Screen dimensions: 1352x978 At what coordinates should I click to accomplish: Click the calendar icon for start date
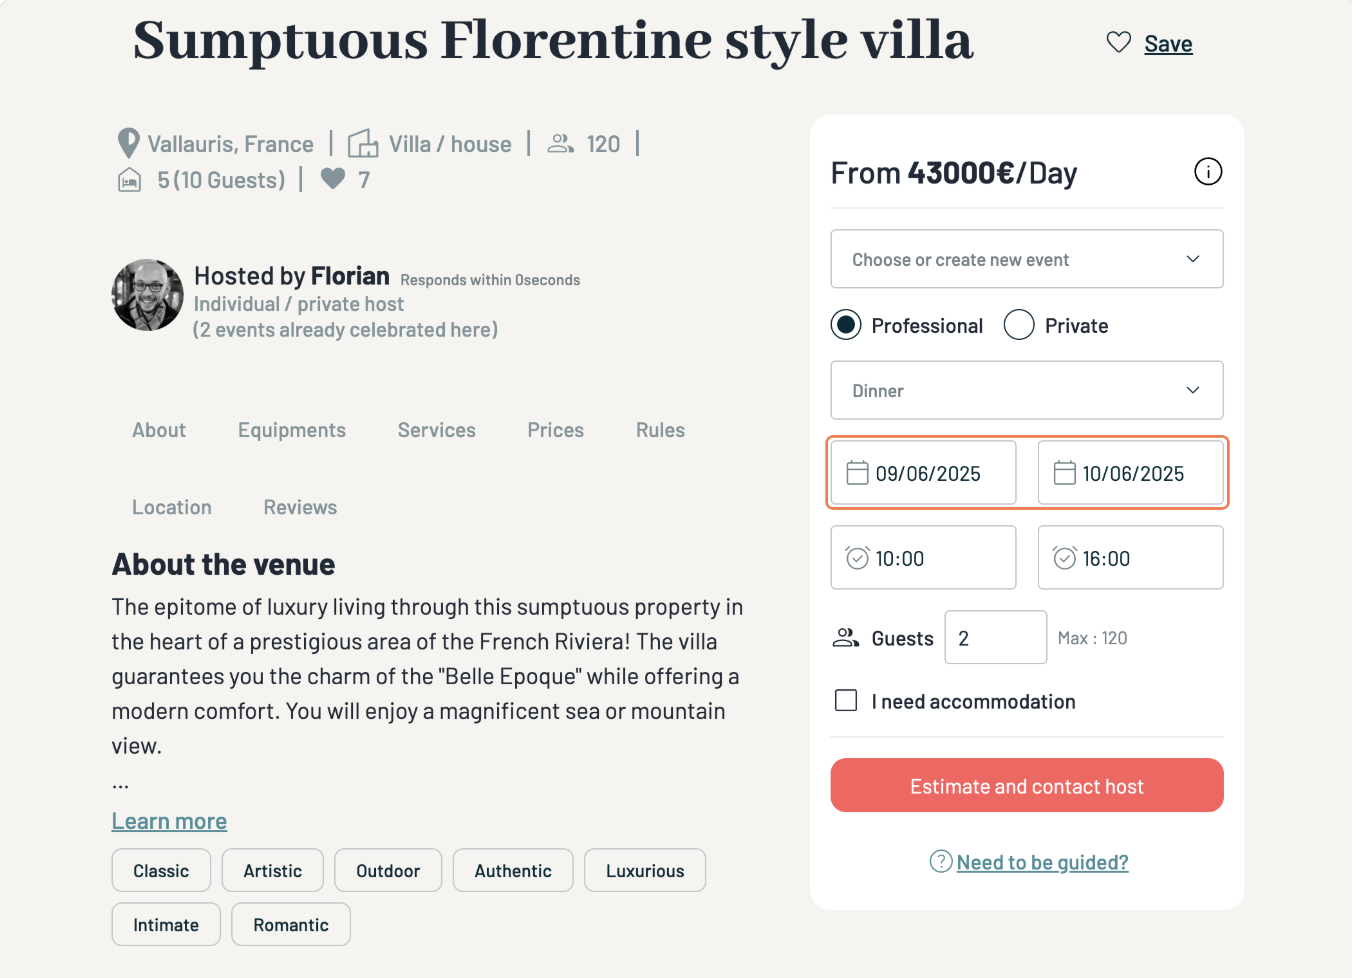pos(857,473)
